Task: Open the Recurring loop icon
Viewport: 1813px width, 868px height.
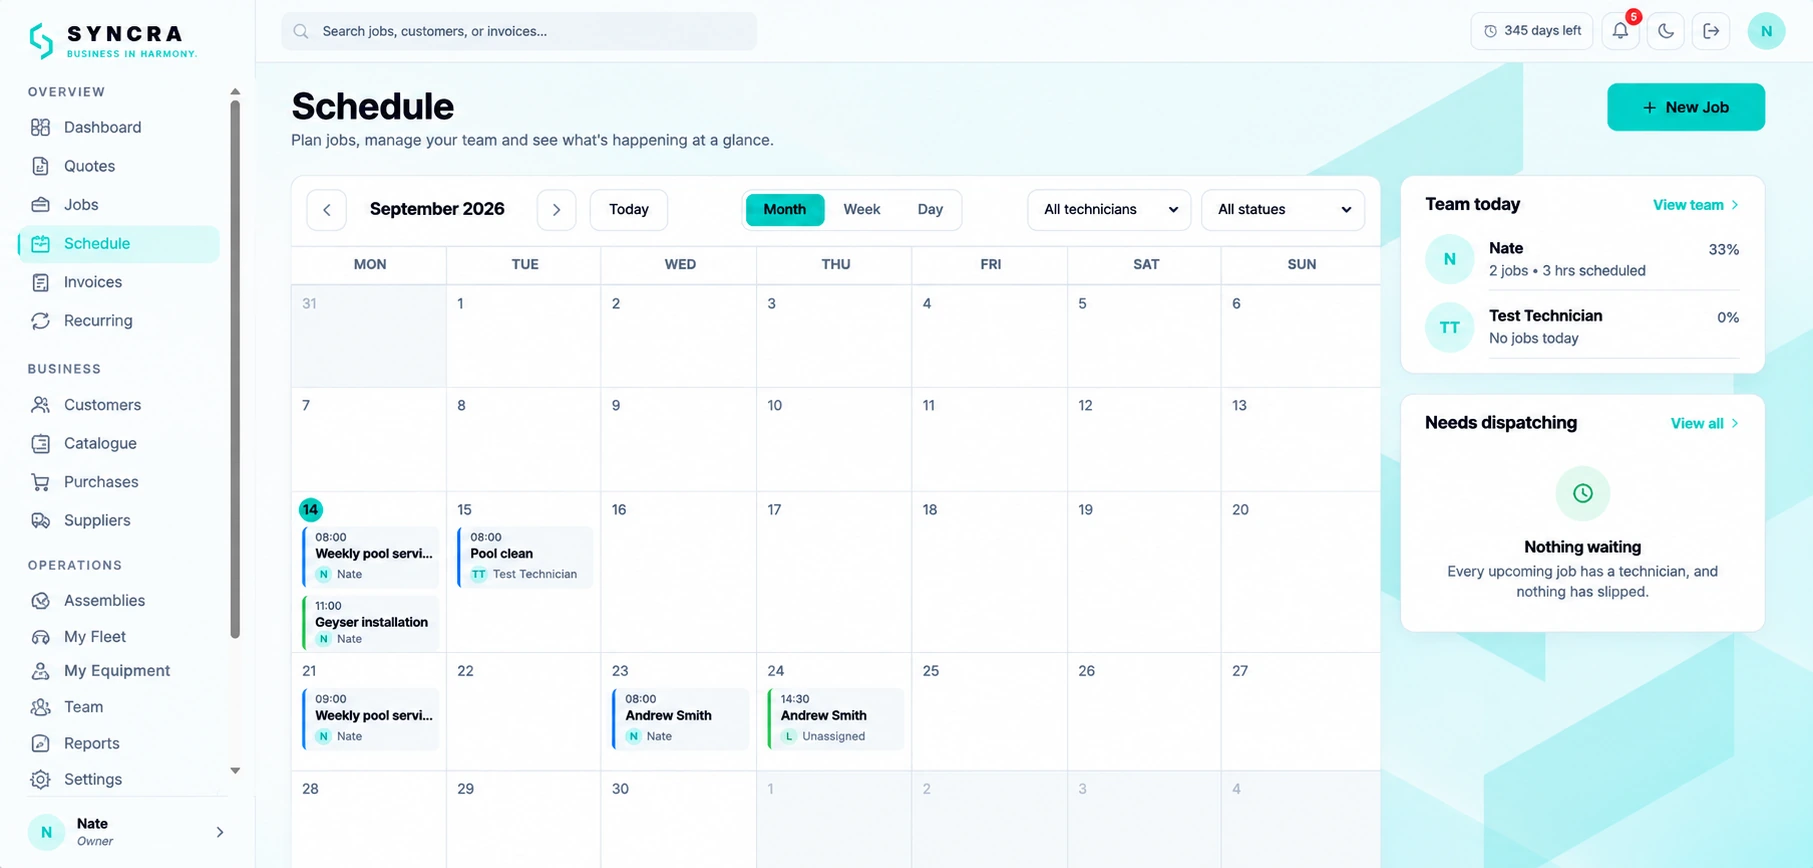Action: coord(40,321)
